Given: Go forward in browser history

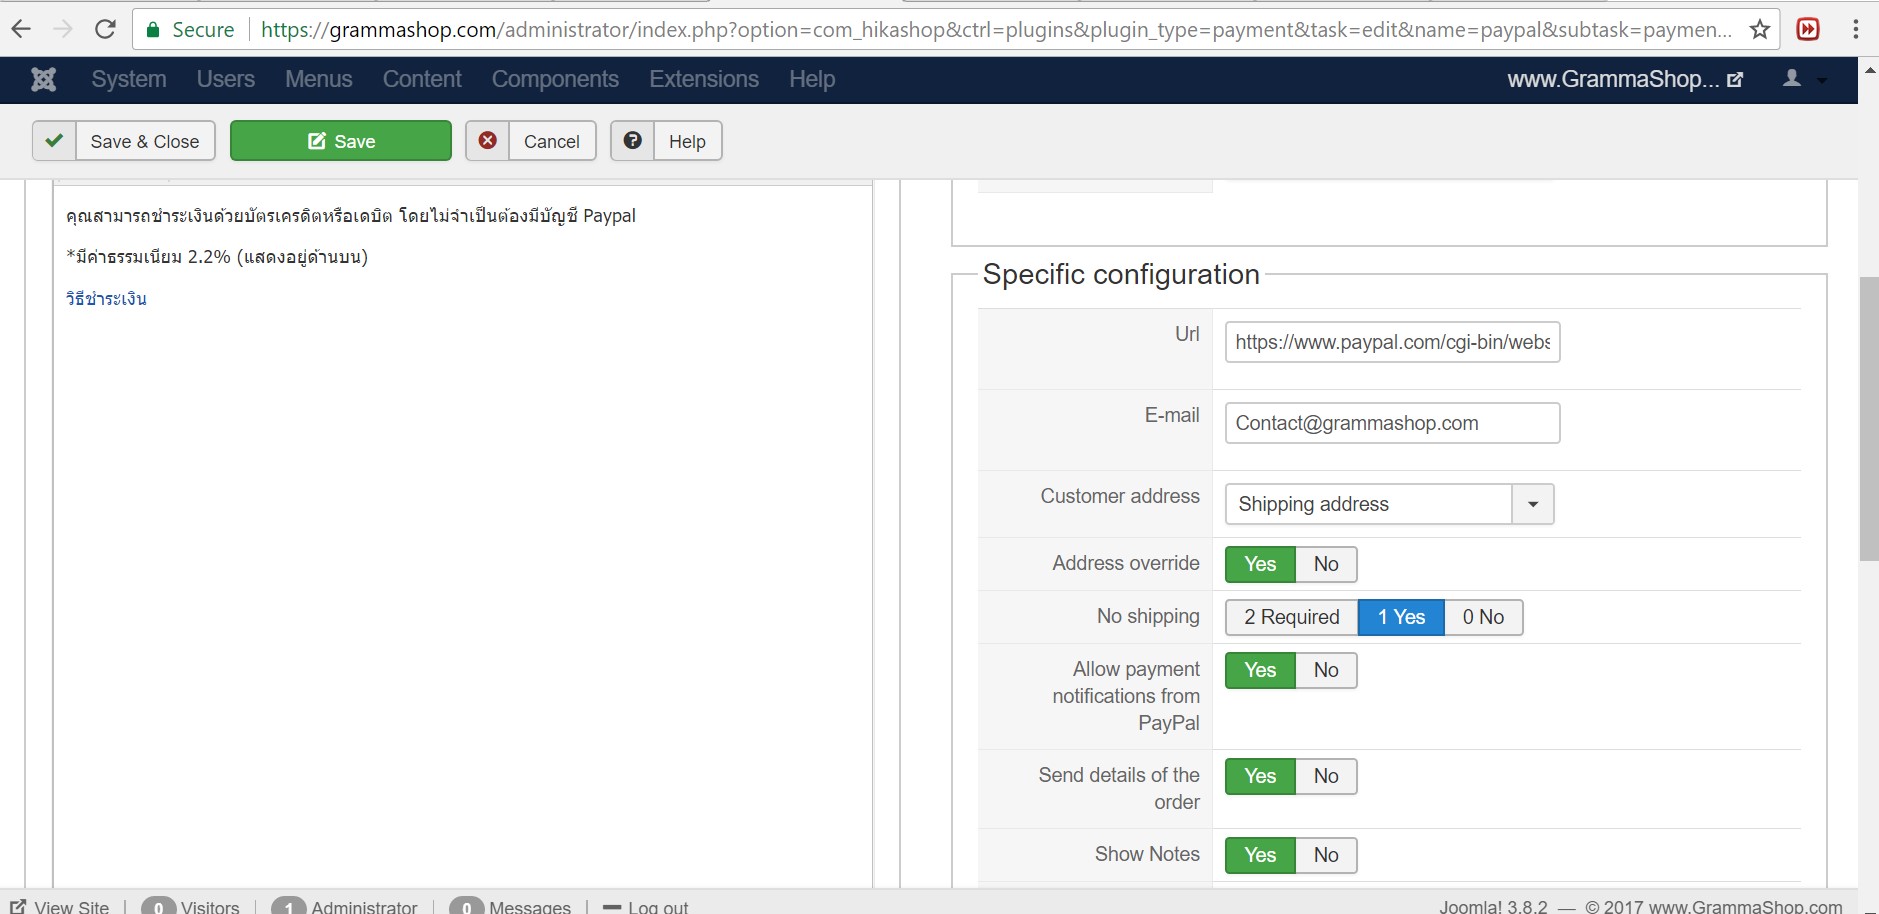Looking at the screenshot, I should tap(63, 29).
